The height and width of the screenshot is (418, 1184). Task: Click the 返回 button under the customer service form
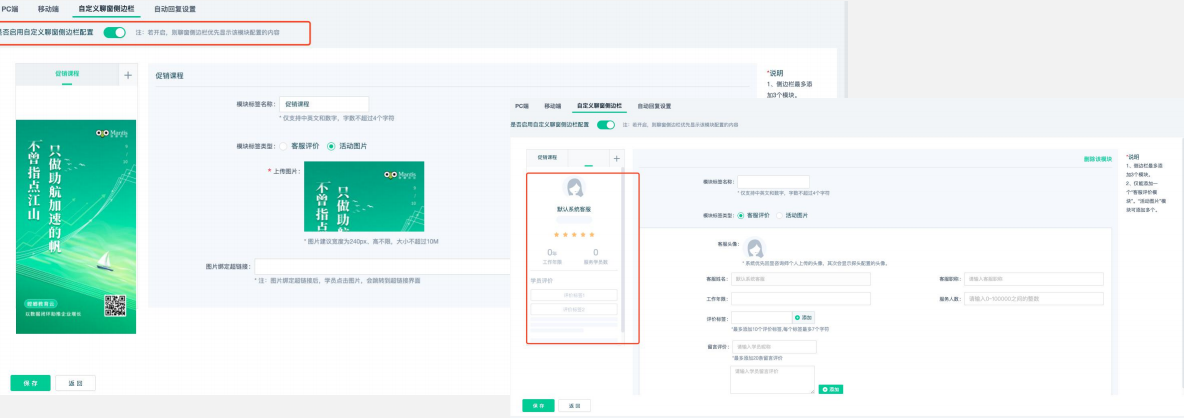(x=573, y=405)
